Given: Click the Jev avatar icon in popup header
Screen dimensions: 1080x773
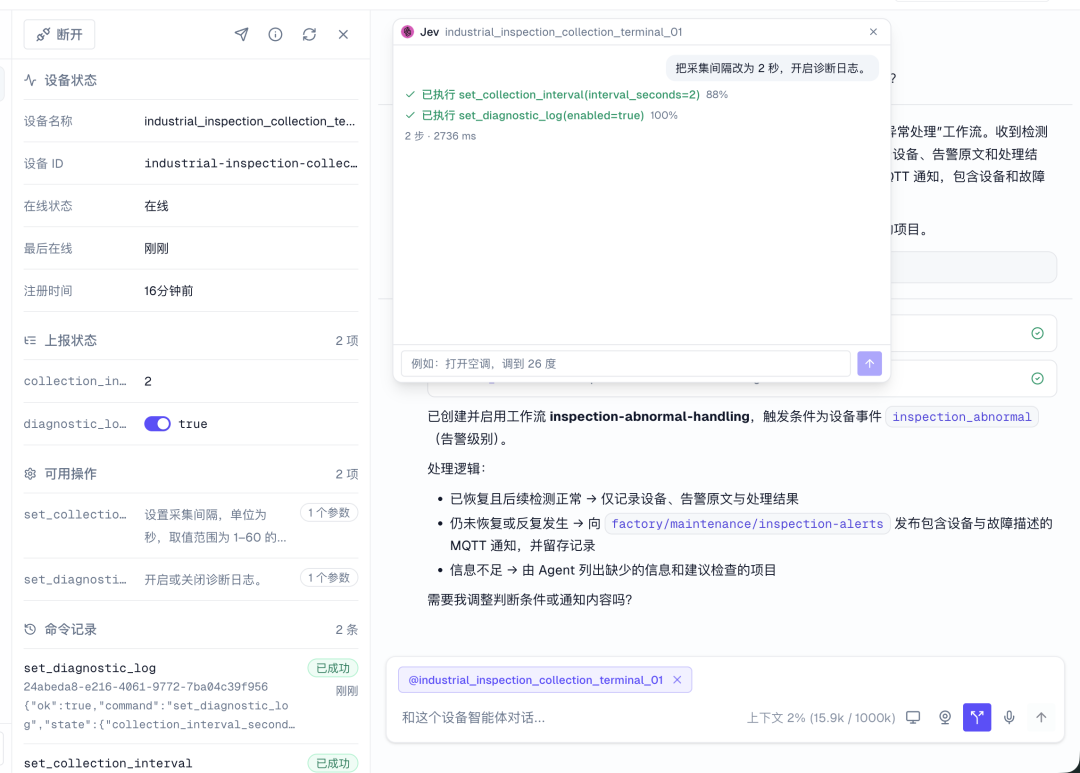Looking at the screenshot, I should pos(408,32).
